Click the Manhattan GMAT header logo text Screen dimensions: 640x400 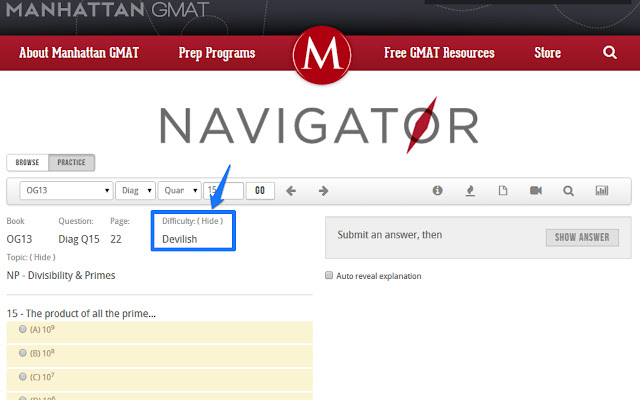(108, 9)
